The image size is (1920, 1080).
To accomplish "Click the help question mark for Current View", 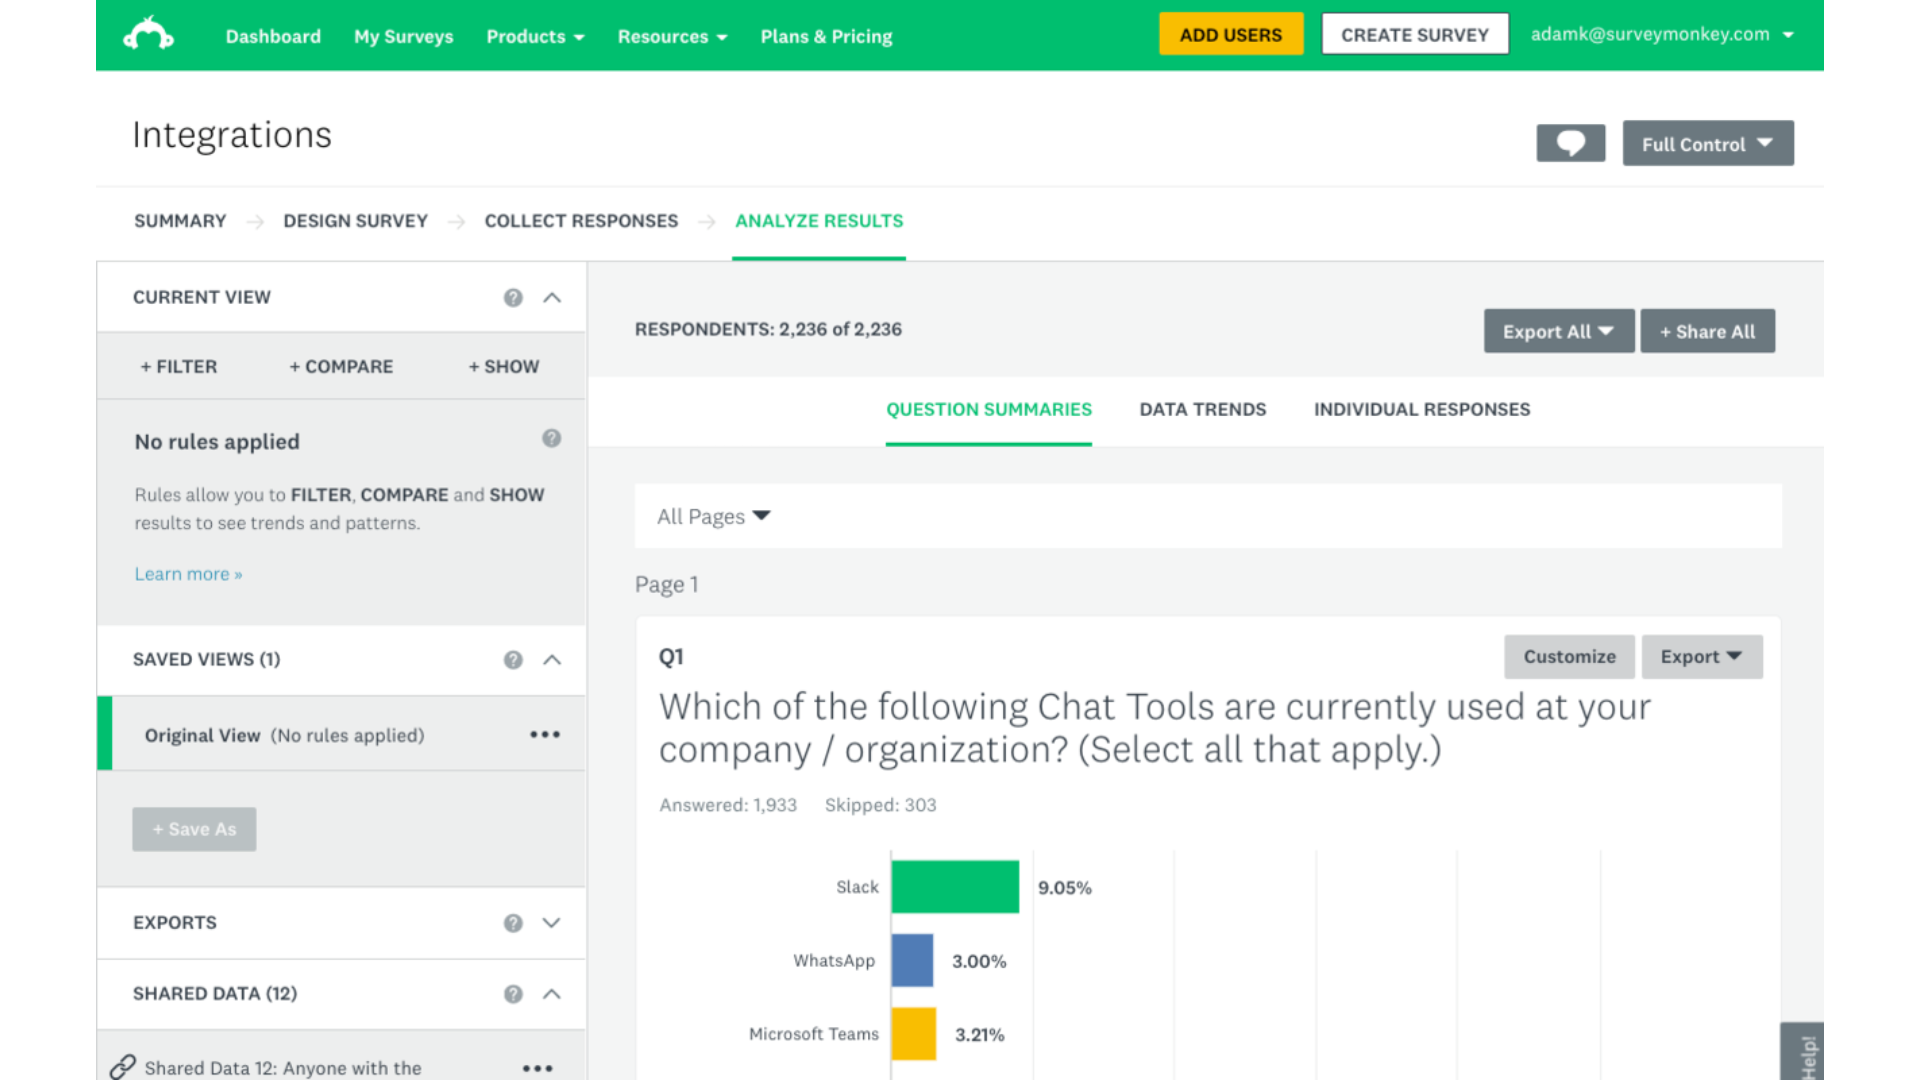I will tap(514, 297).
